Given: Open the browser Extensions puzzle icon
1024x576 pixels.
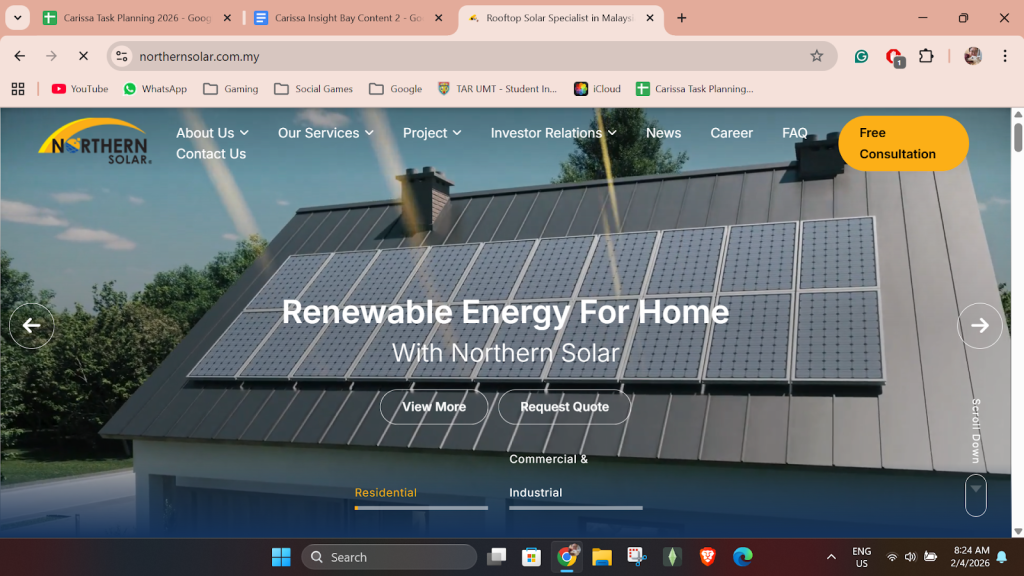Looking at the screenshot, I should 925,56.
